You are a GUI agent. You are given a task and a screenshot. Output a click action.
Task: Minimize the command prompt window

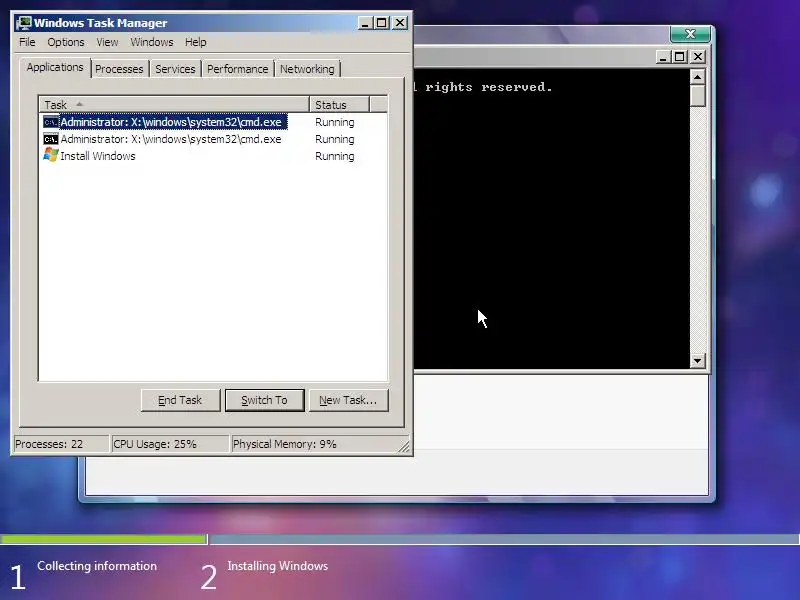pos(663,57)
